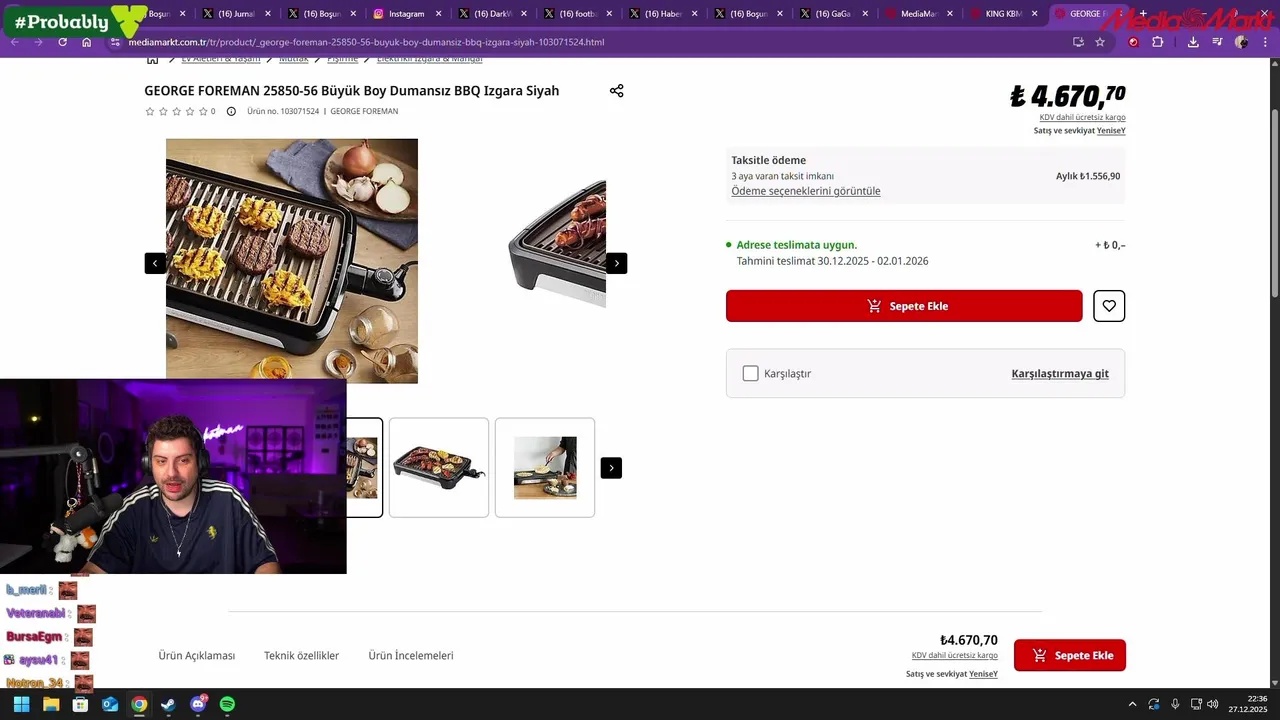This screenshot has width=1280, height=720.
Task: Click the browser forward arrow
Action: [38, 42]
